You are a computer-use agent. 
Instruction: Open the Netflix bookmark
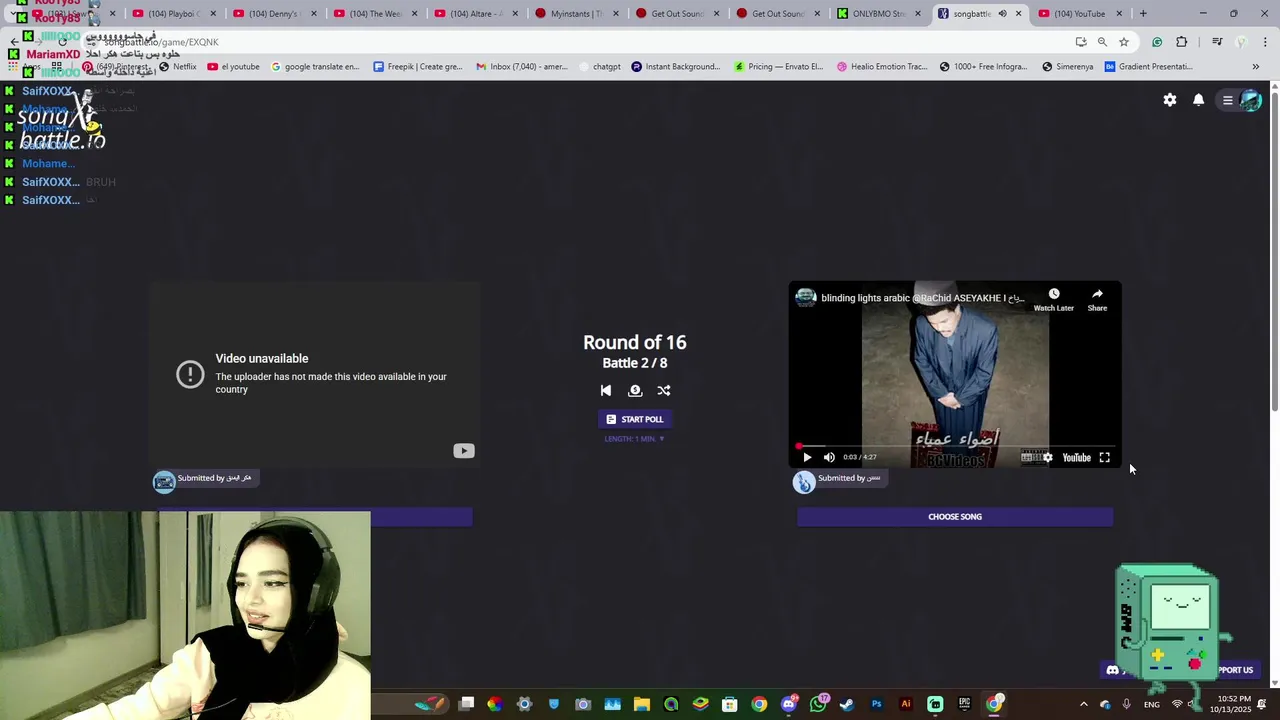(x=178, y=67)
